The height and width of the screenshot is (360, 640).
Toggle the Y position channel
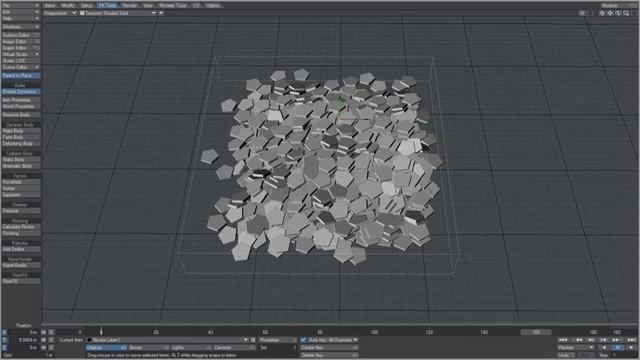tap(4, 340)
